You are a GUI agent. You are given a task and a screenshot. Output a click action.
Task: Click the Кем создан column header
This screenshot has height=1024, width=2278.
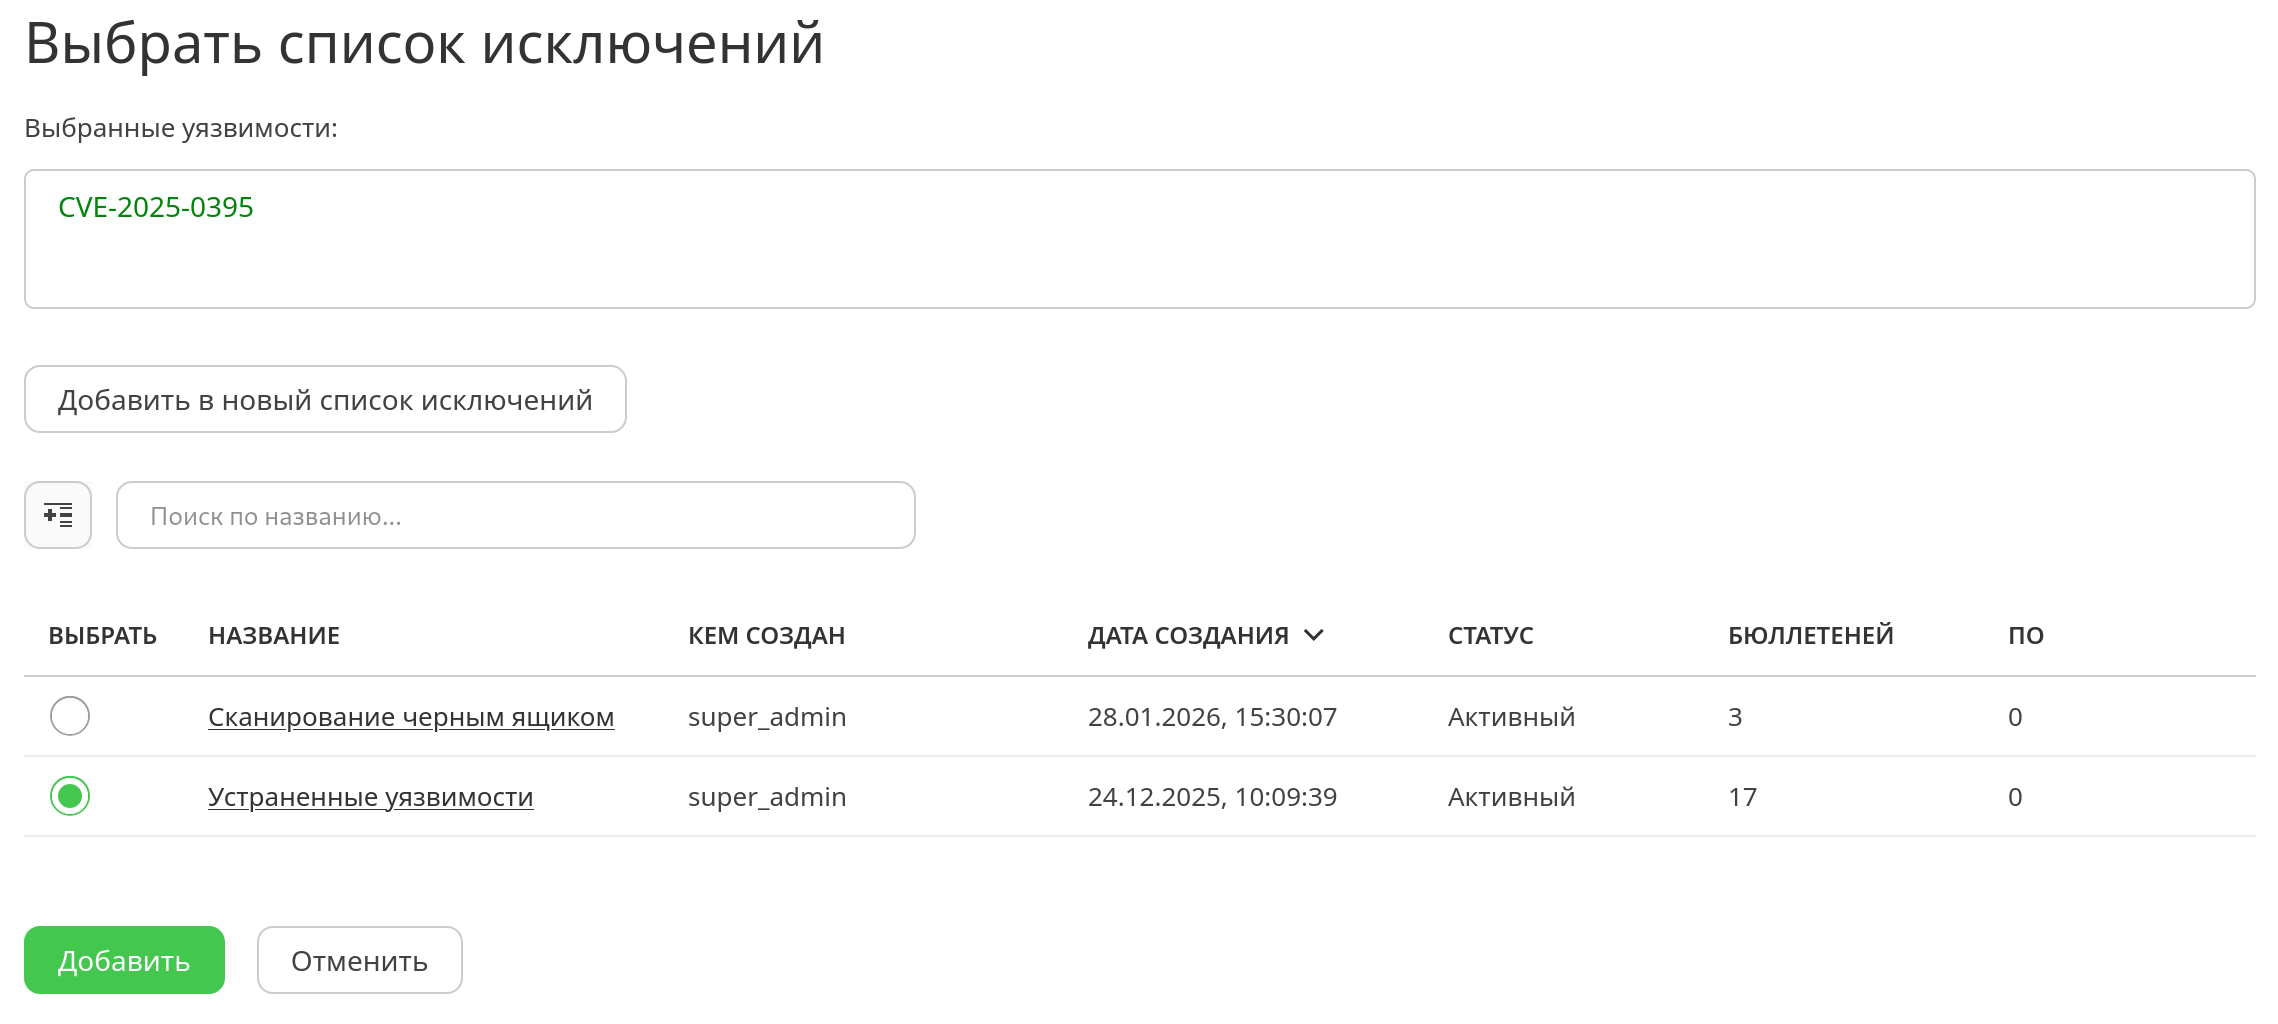(766, 635)
